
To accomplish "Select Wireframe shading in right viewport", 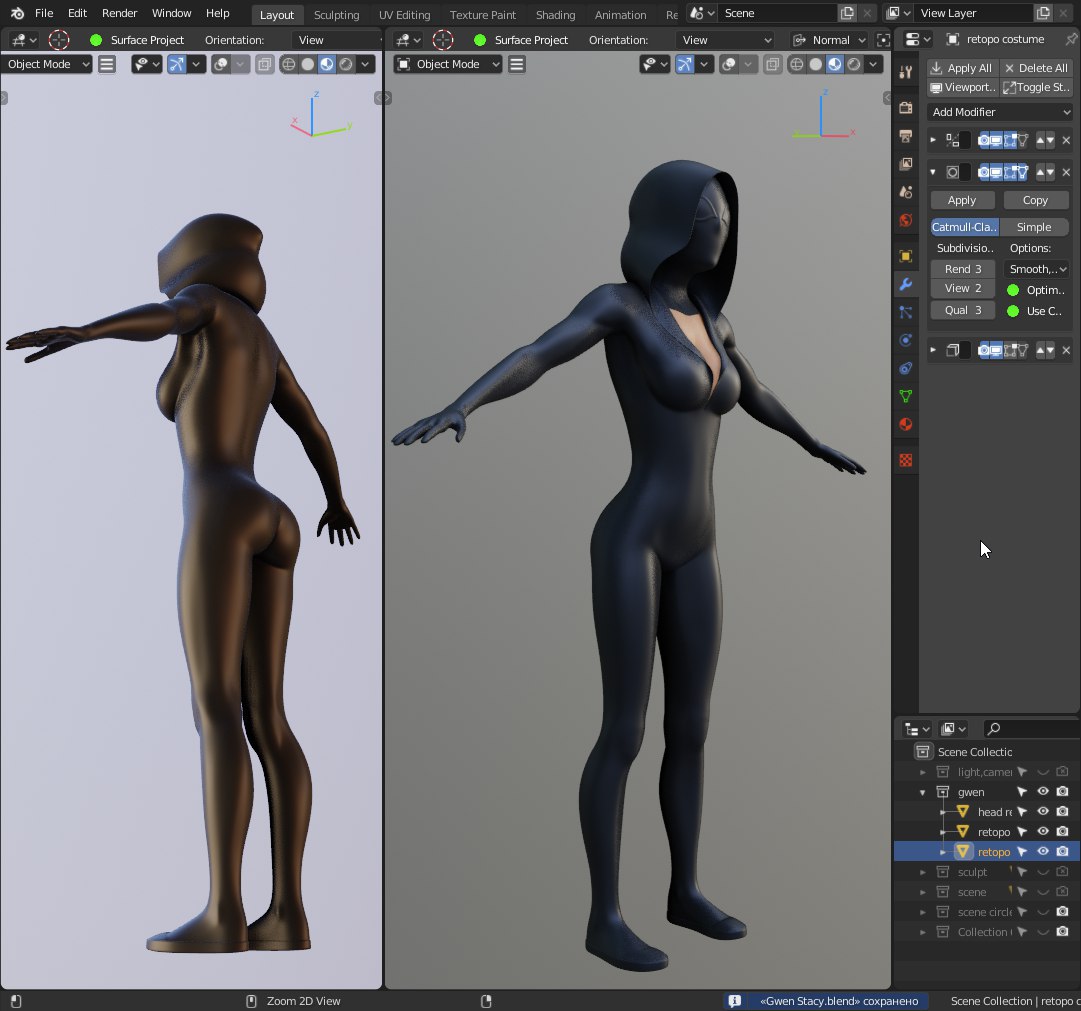I will point(797,64).
